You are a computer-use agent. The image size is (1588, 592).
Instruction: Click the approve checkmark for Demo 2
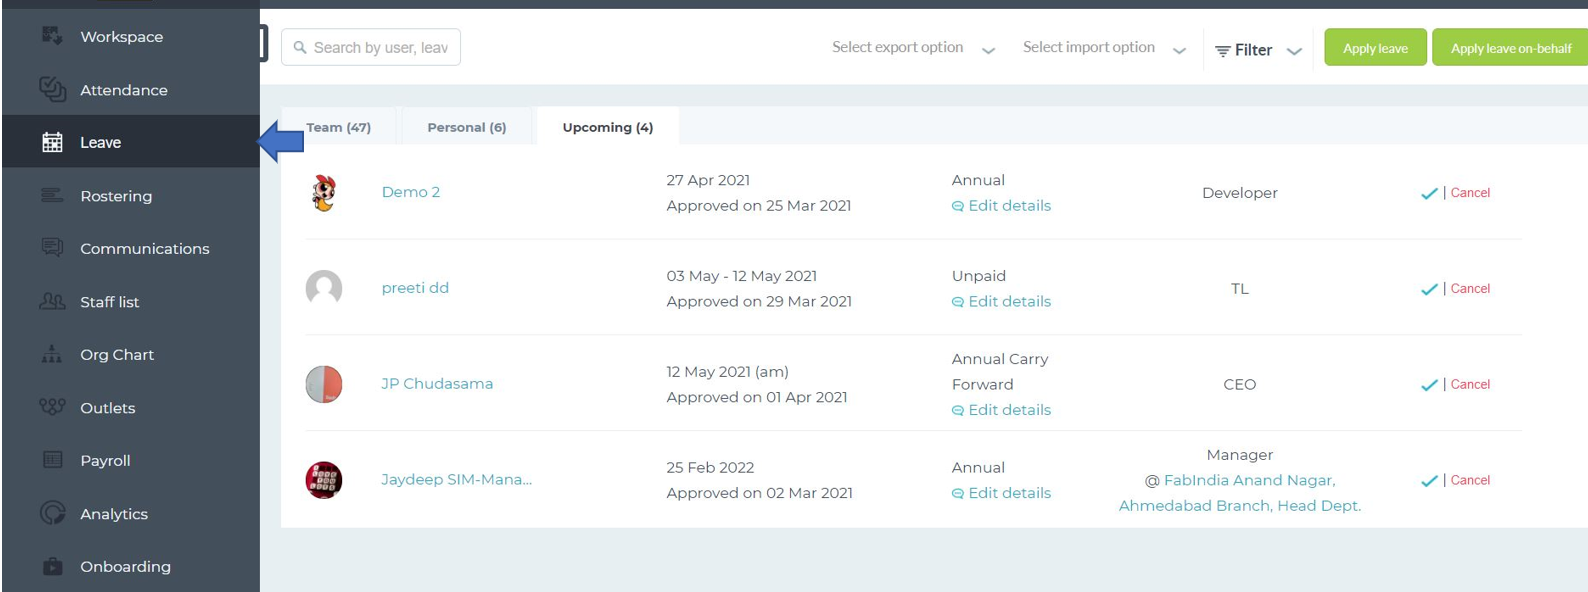point(1429,193)
